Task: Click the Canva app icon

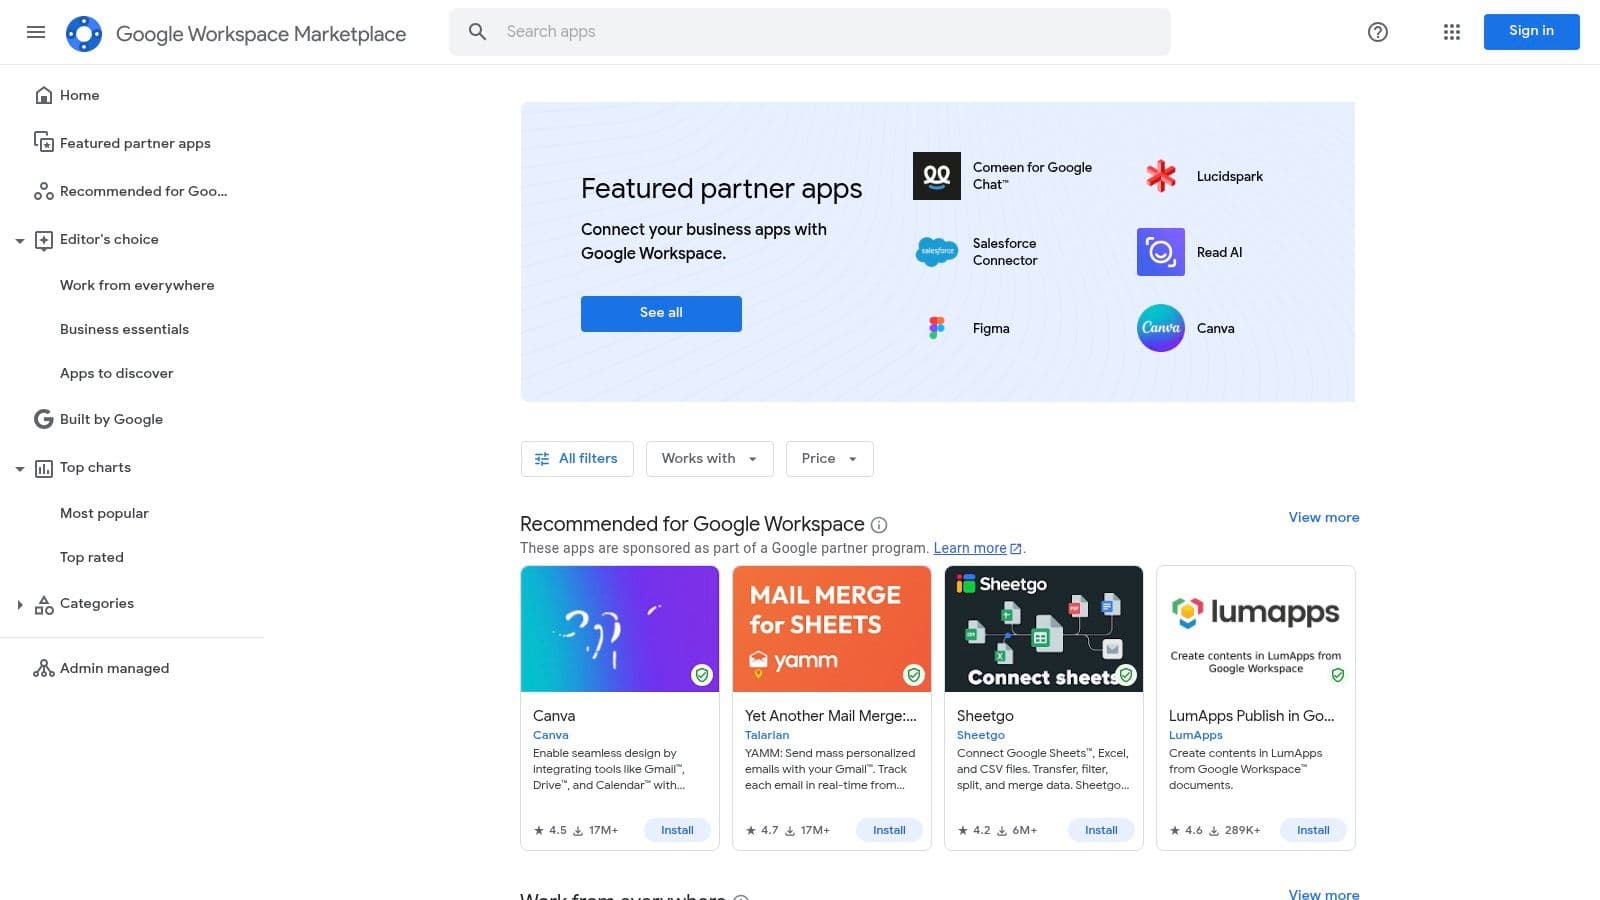Action: pos(1160,328)
